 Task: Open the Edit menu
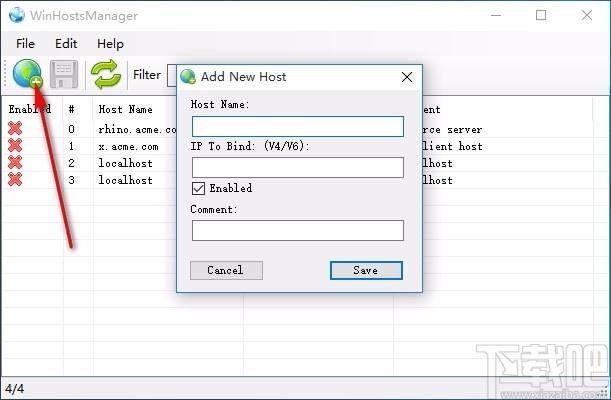66,44
